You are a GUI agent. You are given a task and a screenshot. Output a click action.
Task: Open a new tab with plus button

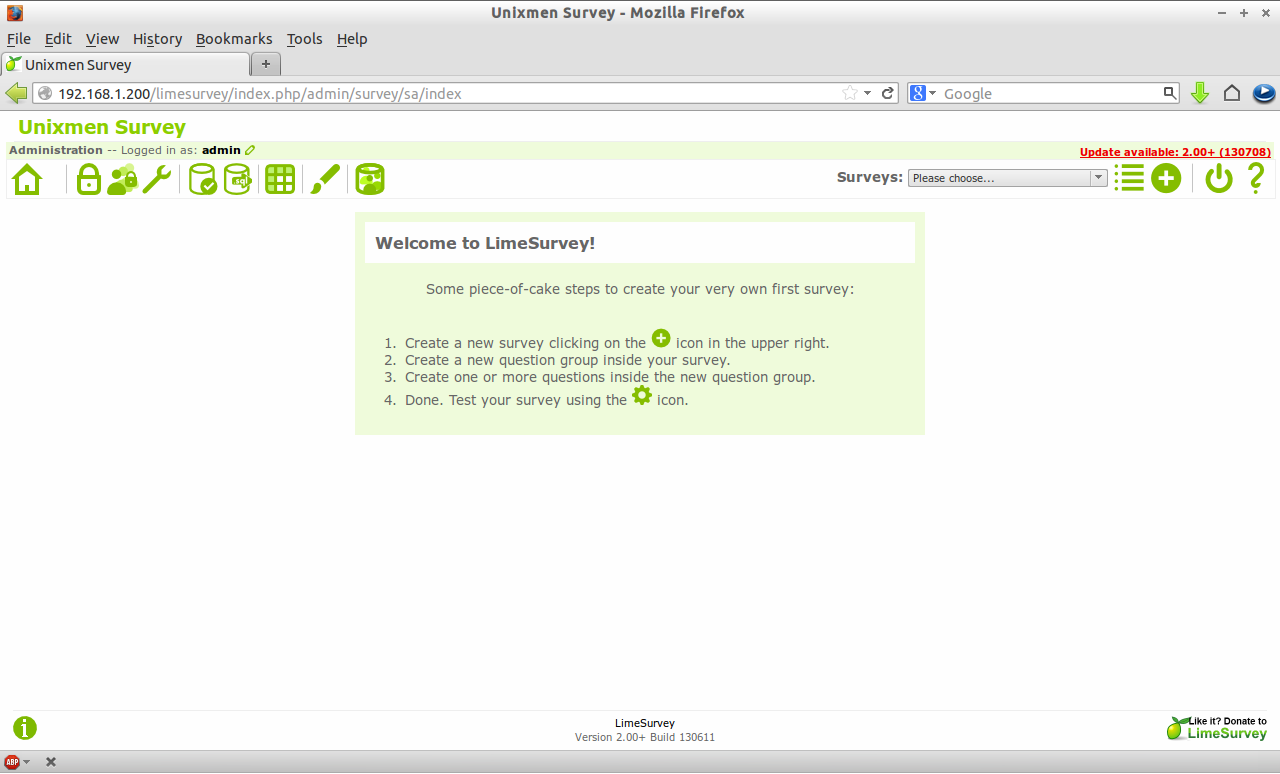point(266,64)
